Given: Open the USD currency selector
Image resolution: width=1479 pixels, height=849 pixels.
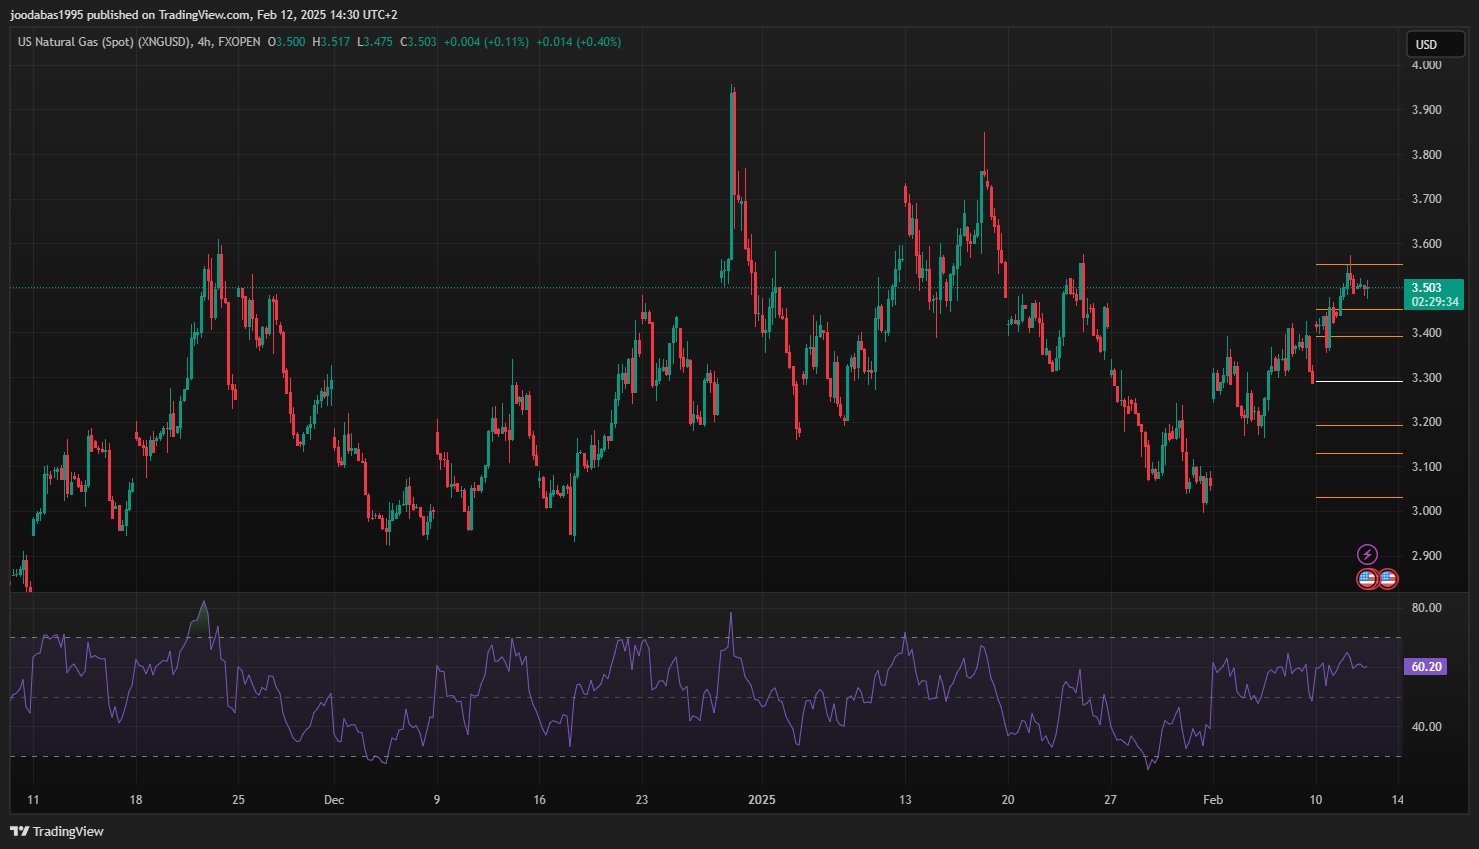Looking at the screenshot, I should pos(1436,44).
